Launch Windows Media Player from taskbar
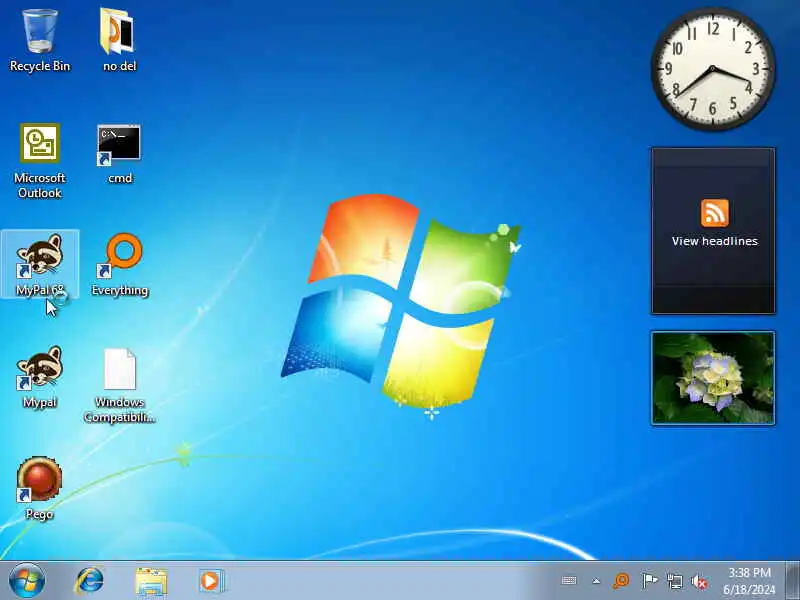800x600 pixels. tap(211, 581)
